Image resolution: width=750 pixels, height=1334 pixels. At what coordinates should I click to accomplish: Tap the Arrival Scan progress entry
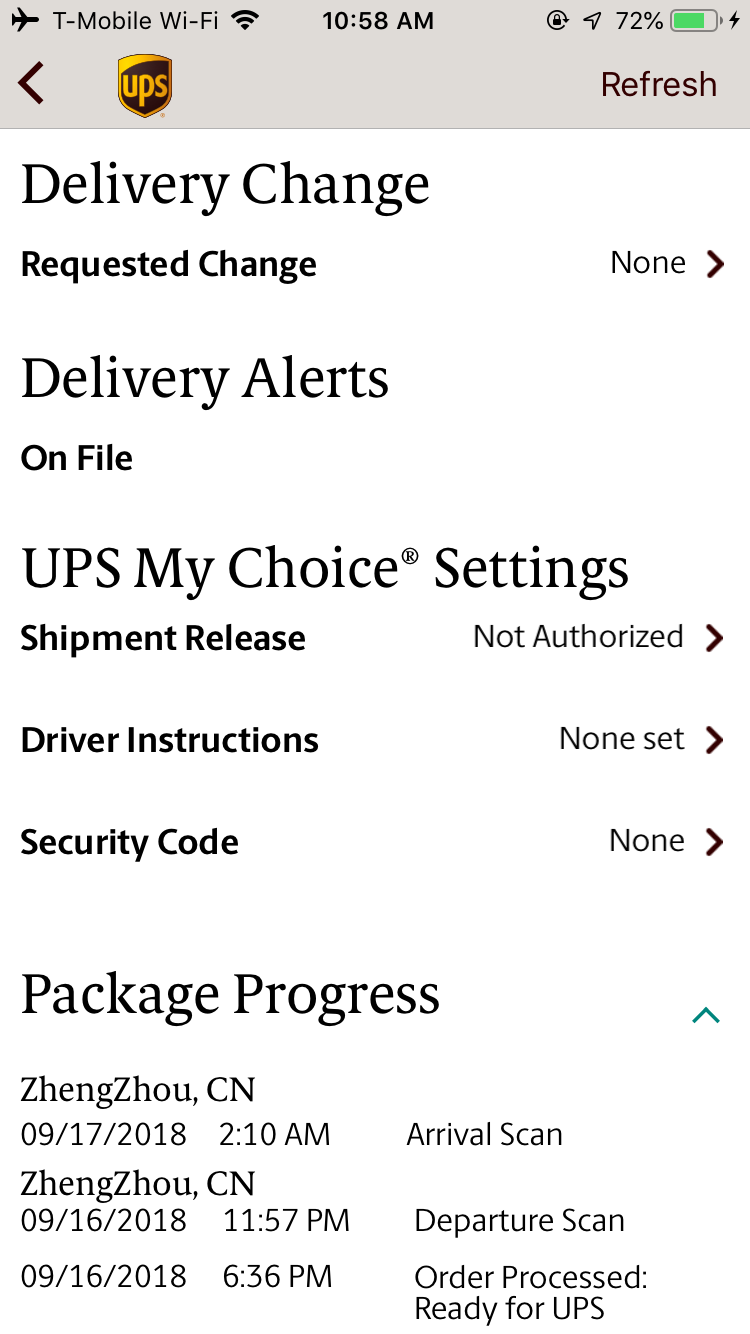[484, 1134]
